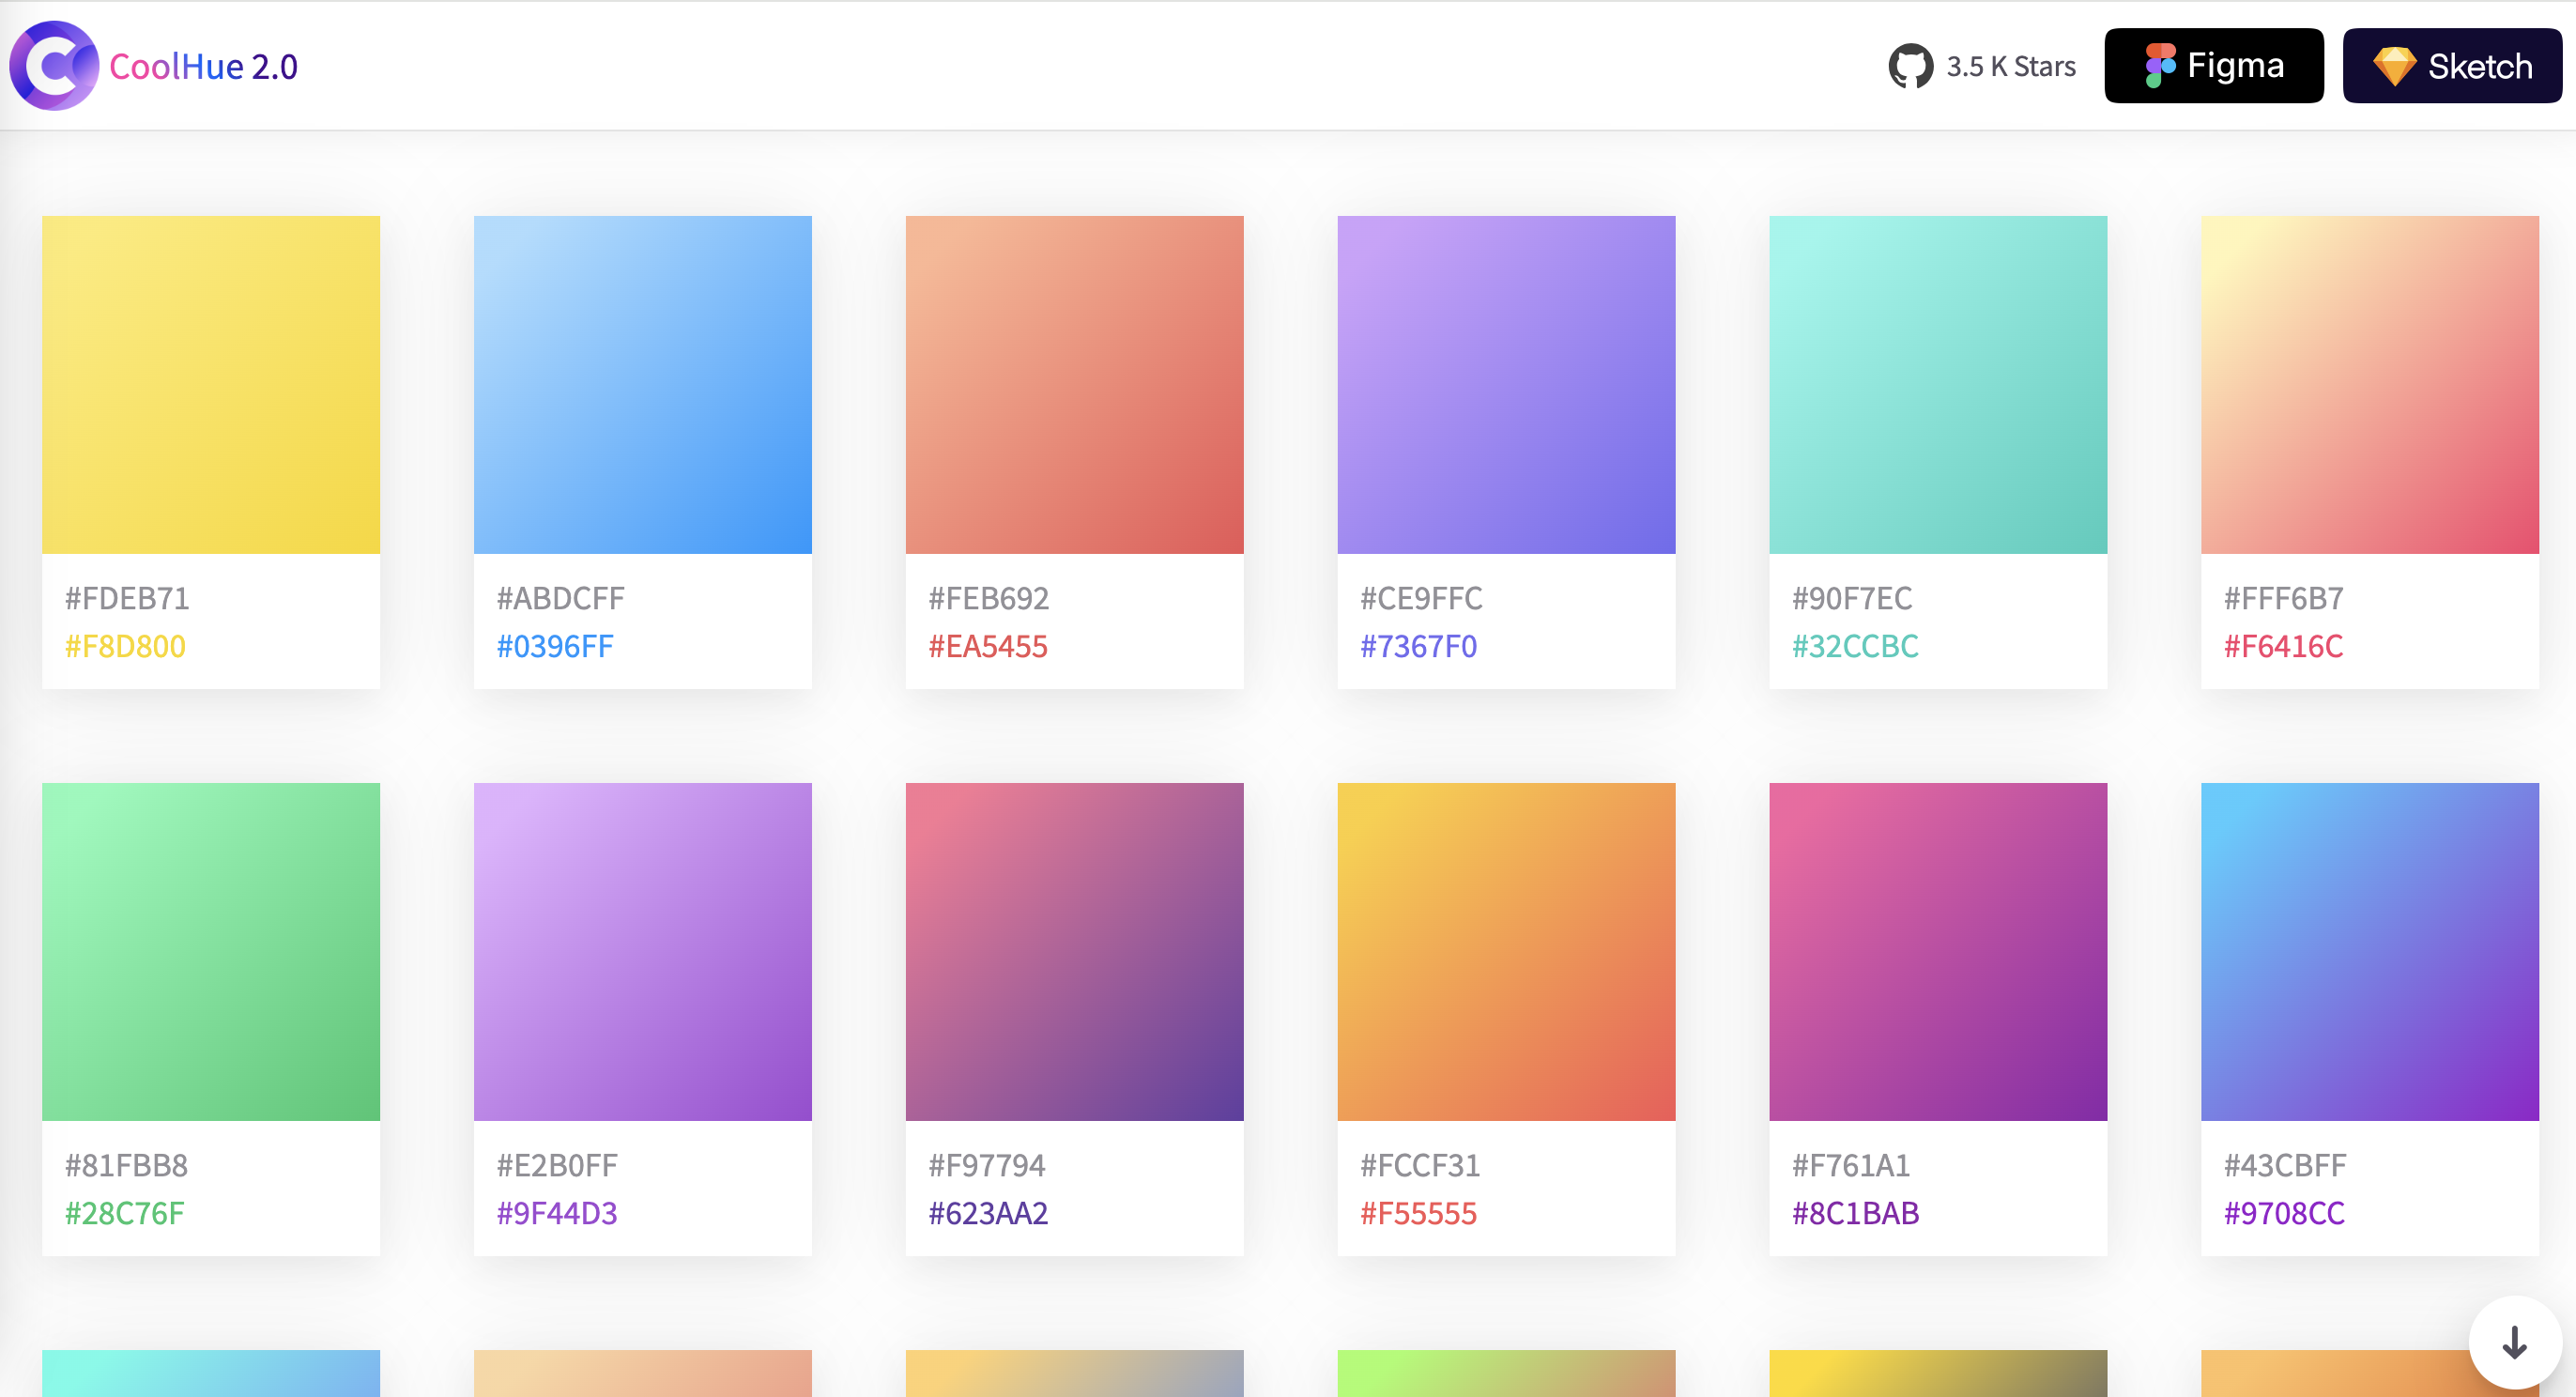
Task: Open the Sketch download button
Action: point(2451,66)
